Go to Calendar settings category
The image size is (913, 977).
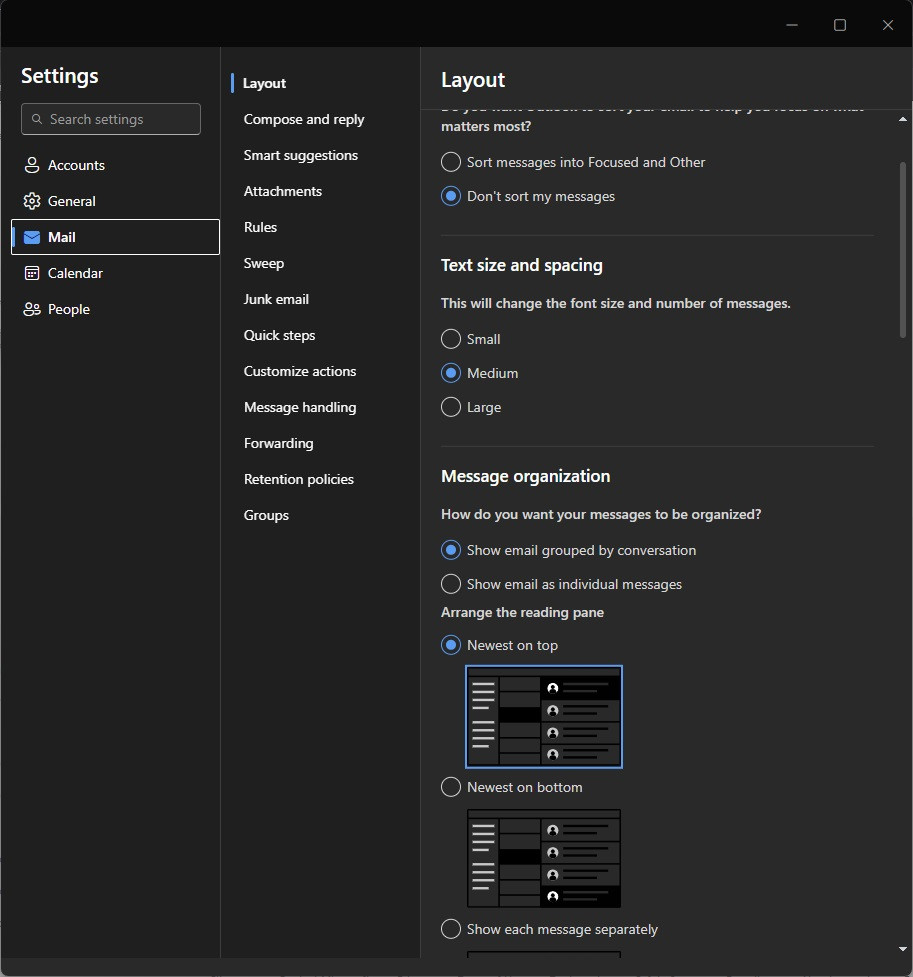[115, 274]
